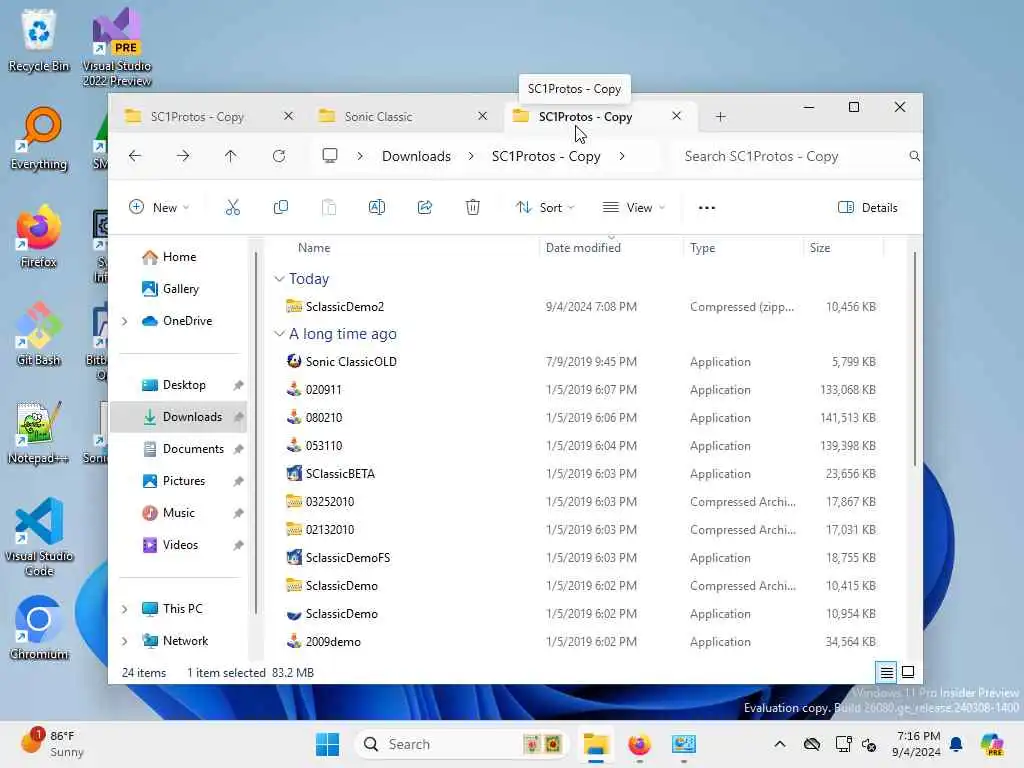
Task: Click the taskbar Search box
Action: tap(461, 744)
